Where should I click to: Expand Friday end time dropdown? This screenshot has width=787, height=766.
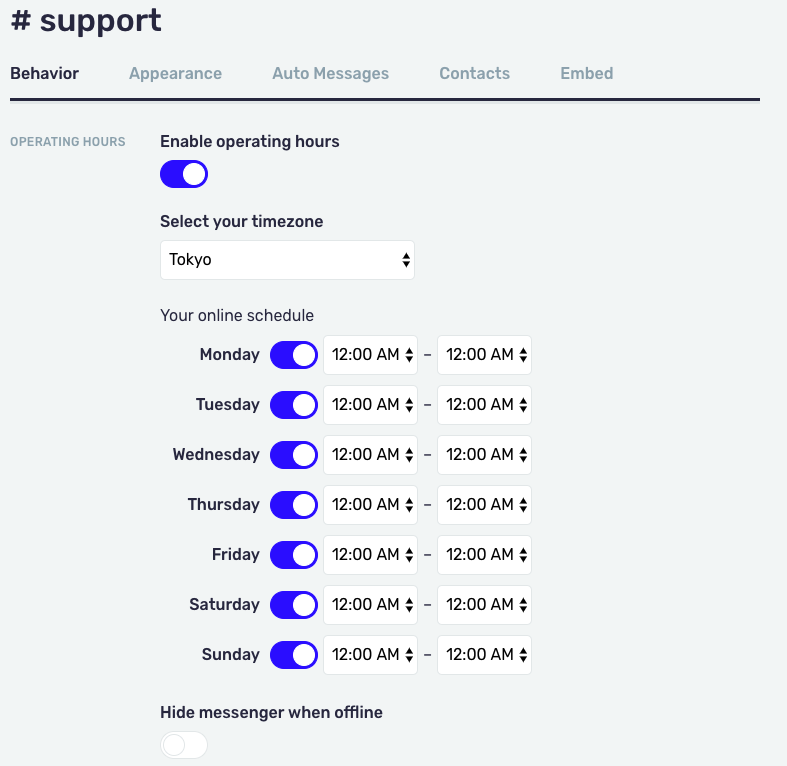click(x=485, y=555)
